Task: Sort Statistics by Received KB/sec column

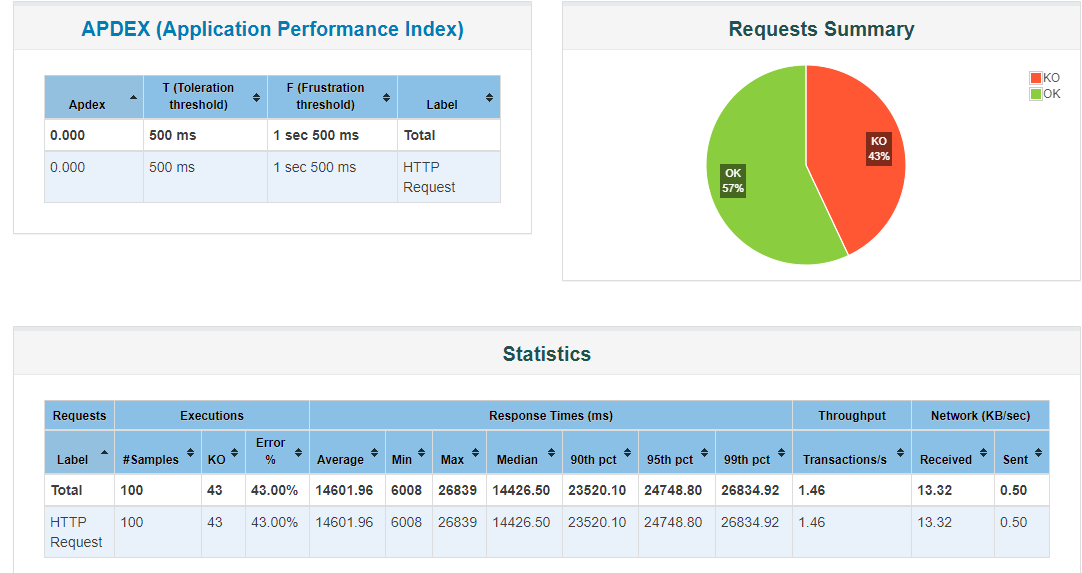Action: [x=951, y=453]
